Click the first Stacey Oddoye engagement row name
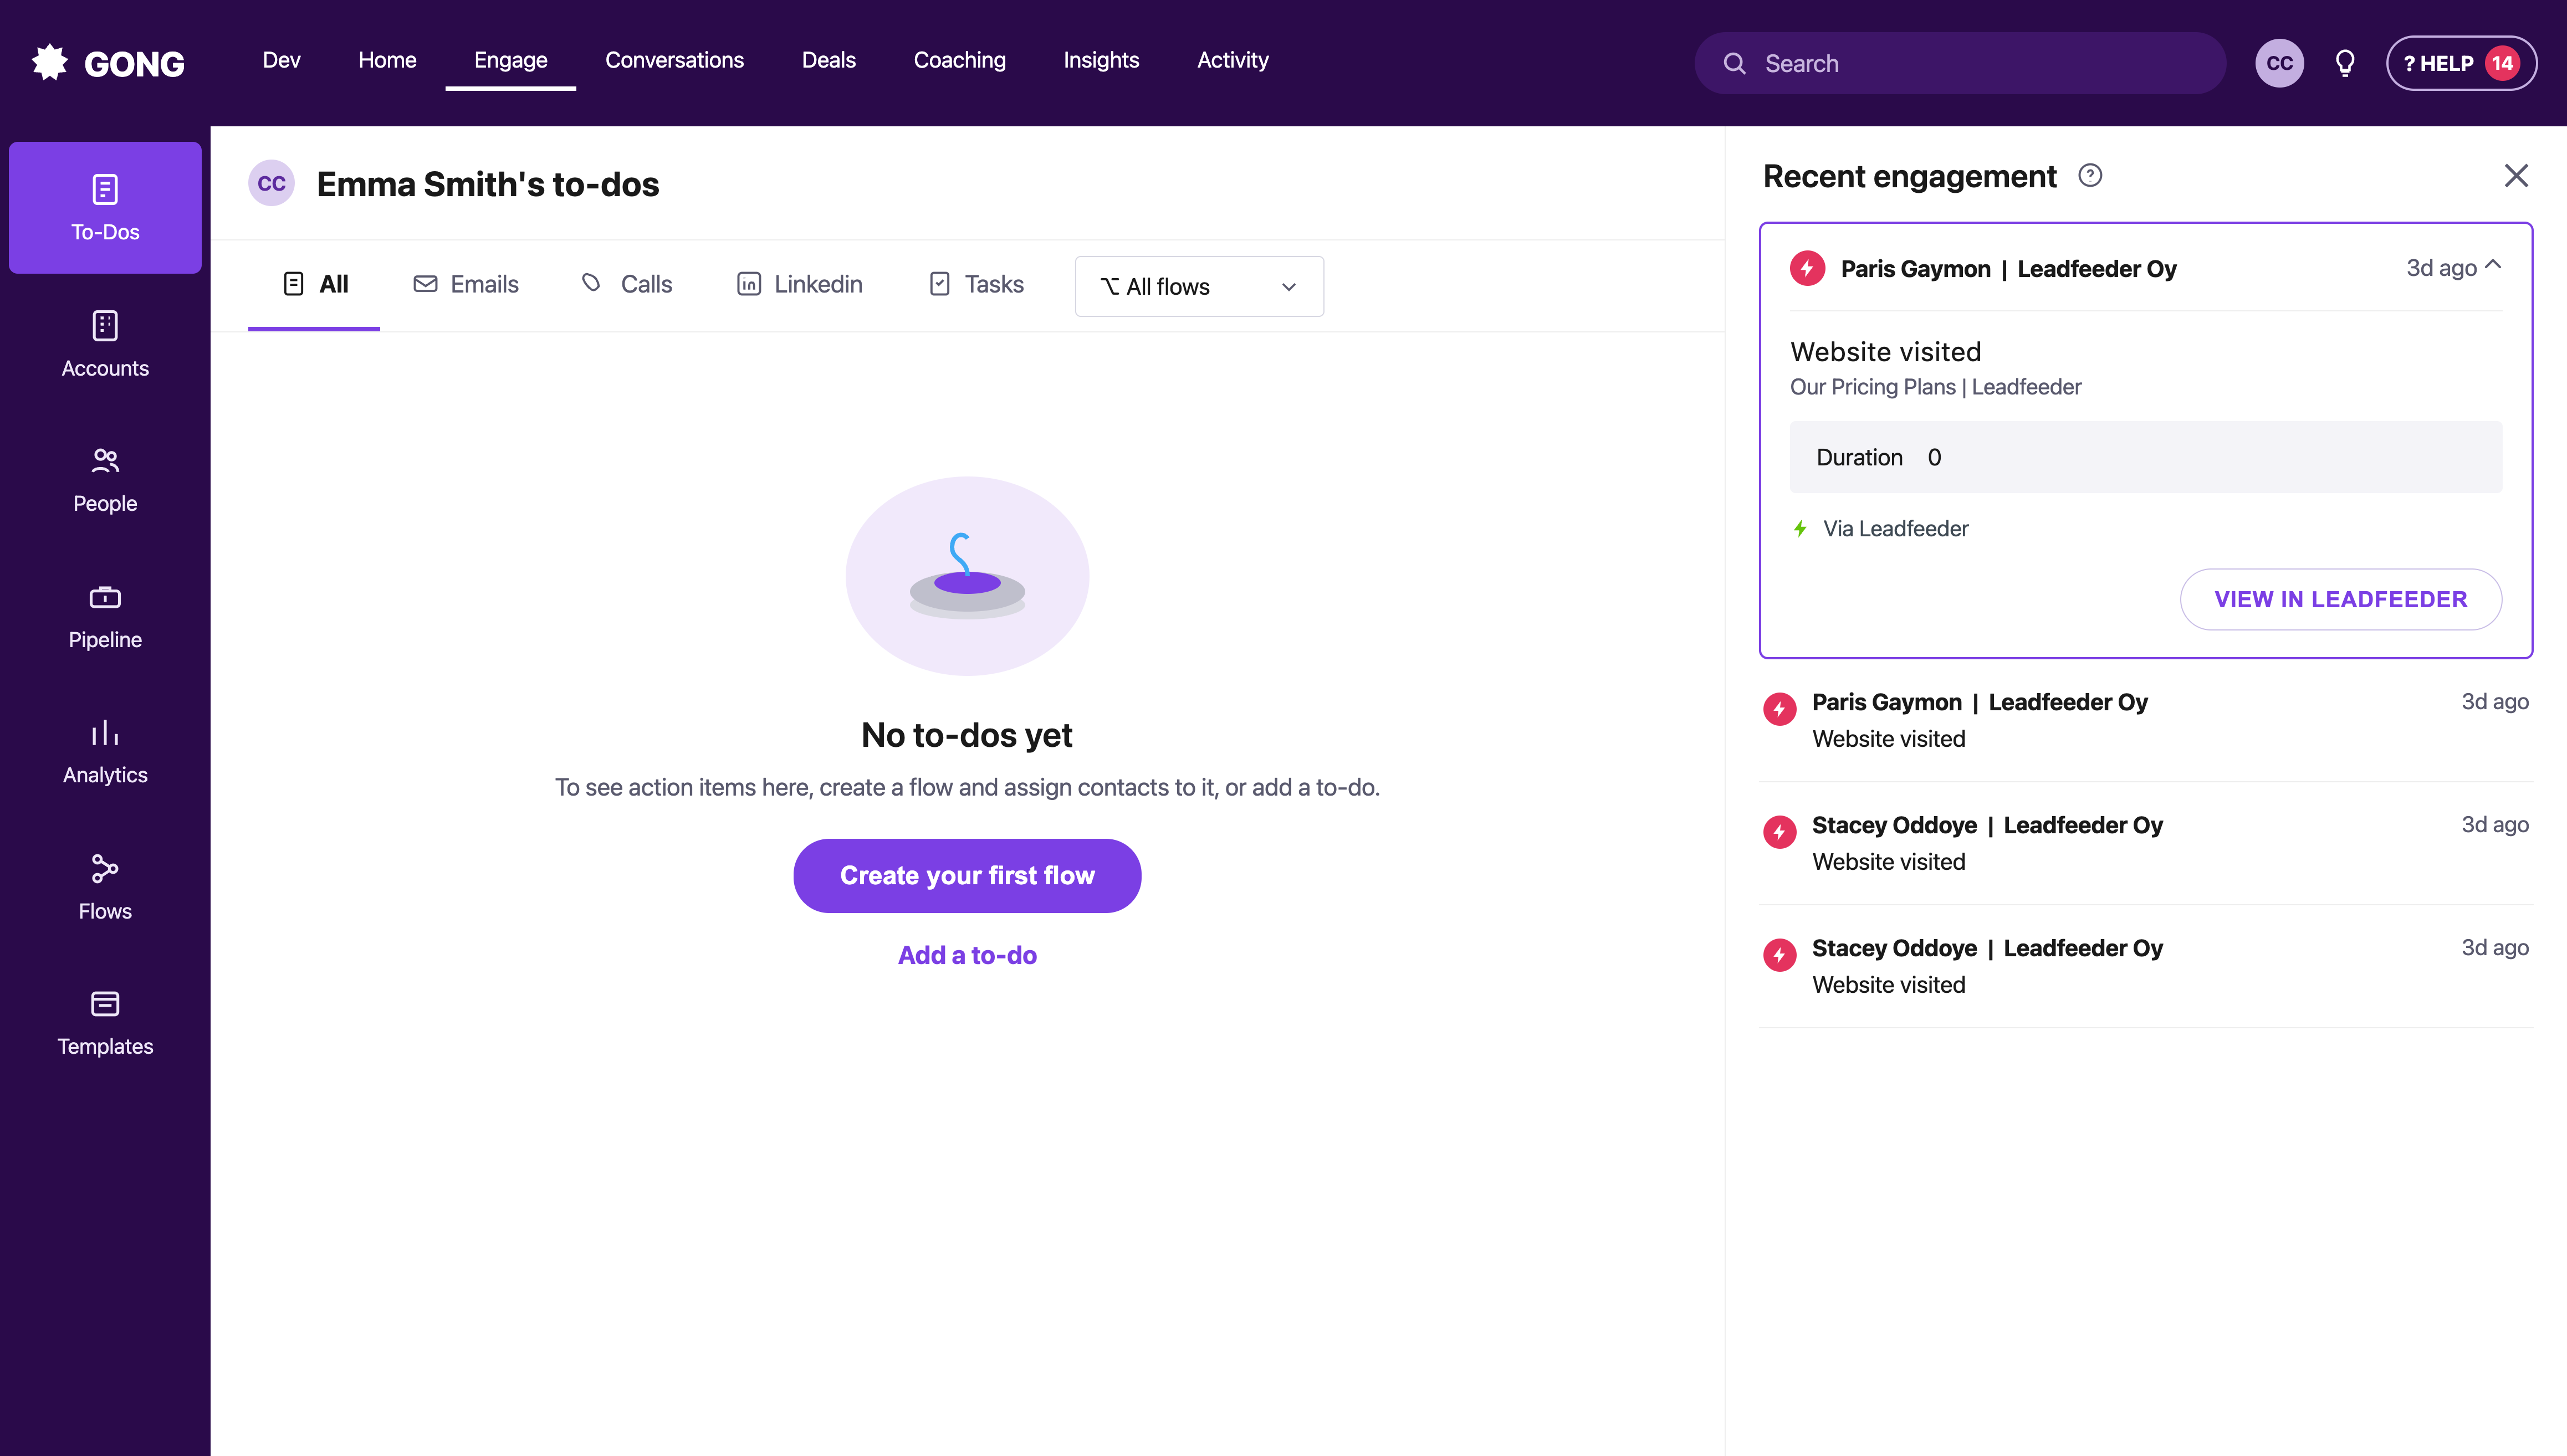 [1894, 825]
